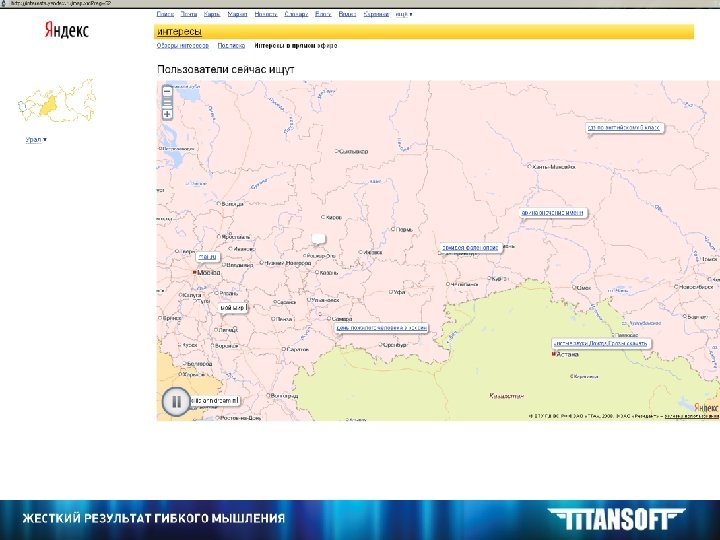
Task: Open Поиск in the top navigation
Action: coord(165,14)
